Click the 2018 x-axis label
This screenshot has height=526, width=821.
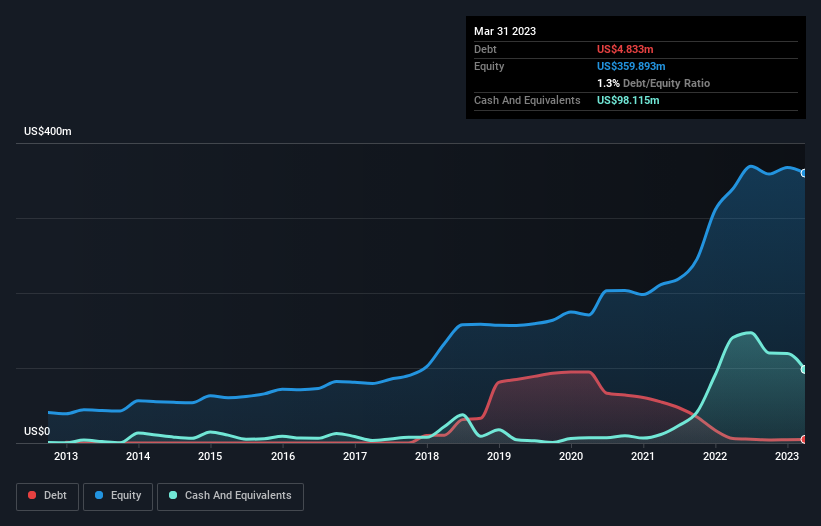(427, 456)
